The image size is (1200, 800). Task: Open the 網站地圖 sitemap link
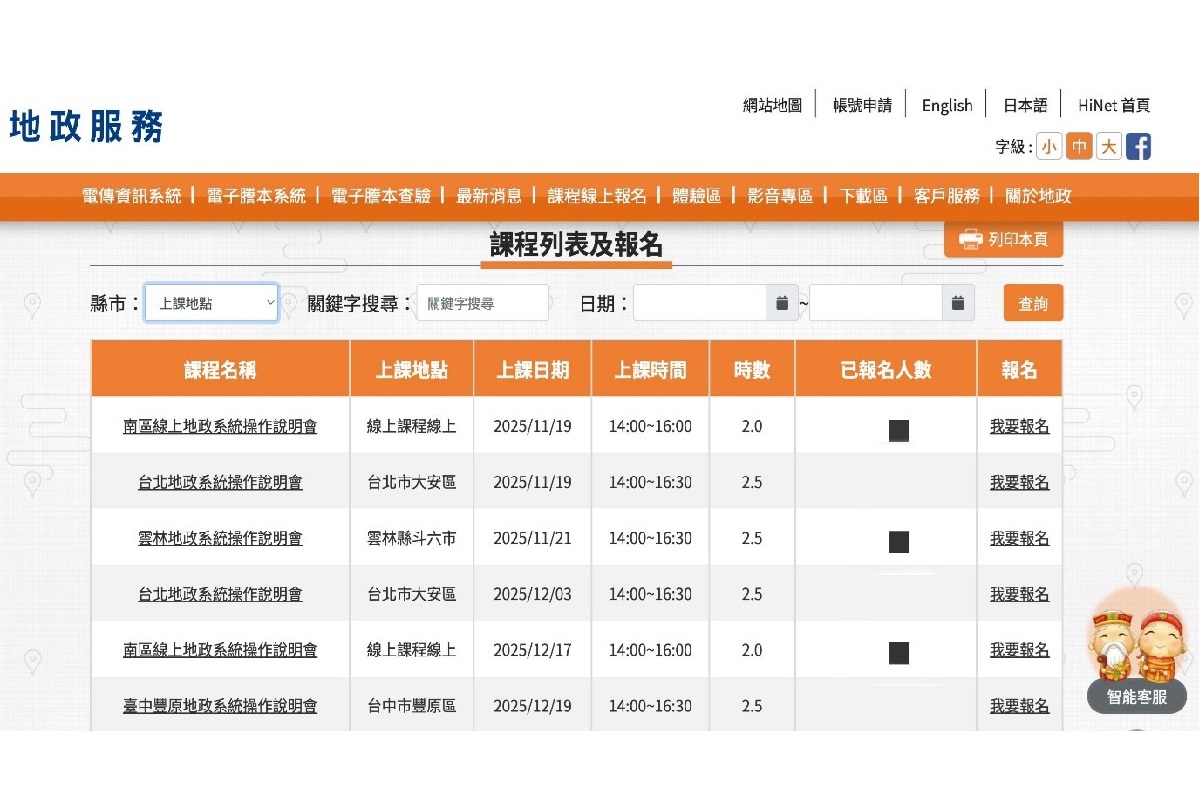[772, 105]
